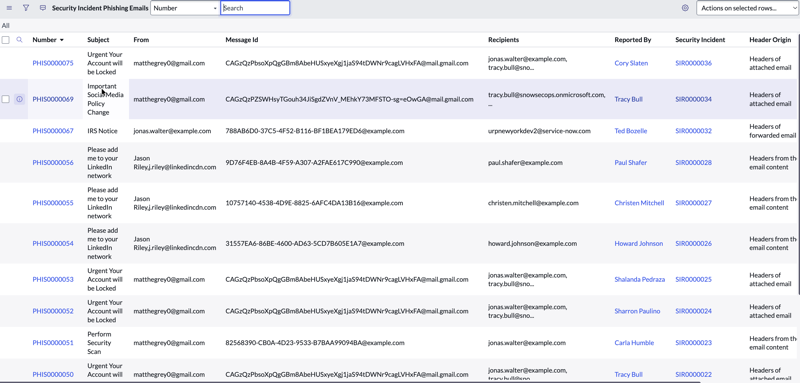This screenshot has width=800, height=383.
Task: Open security incident SIR0000024
Action: coord(693,311)
